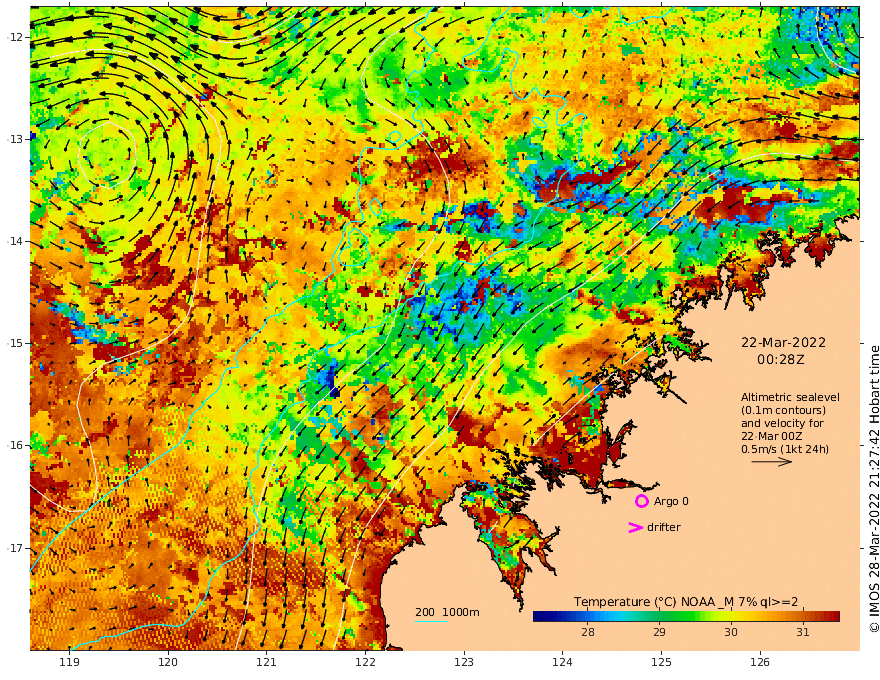Screen dimensions: 880x680
Task: Click latitude label -12 on left axis
Action: click(16, 37)
